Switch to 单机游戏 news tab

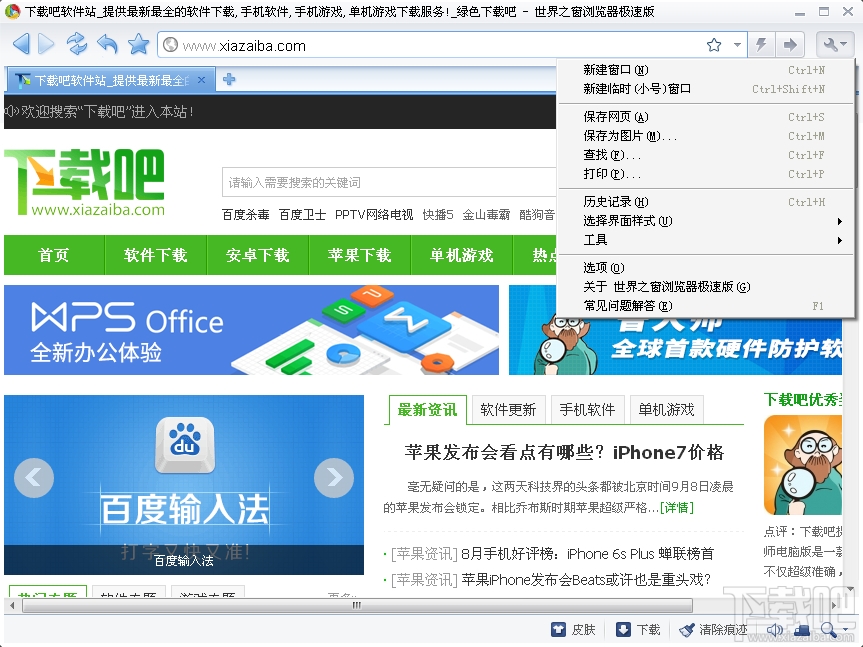point(667,410)
